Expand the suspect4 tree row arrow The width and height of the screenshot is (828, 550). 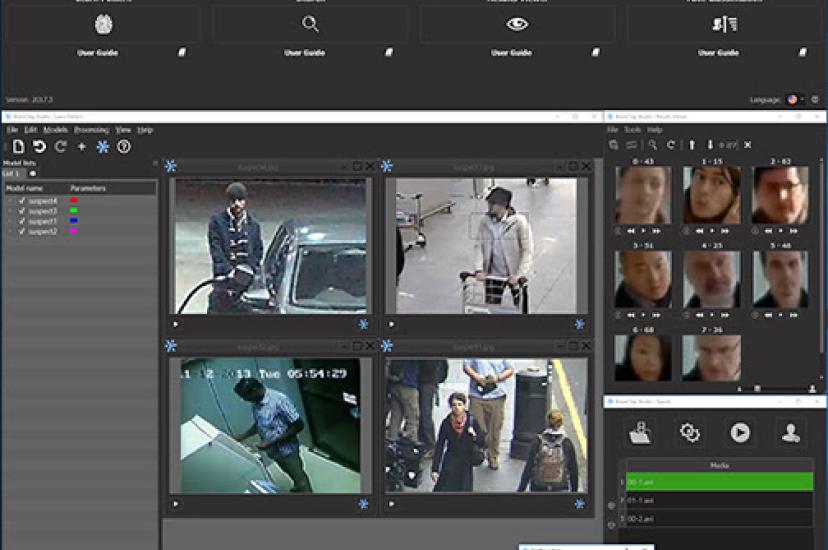click(10, 201)
